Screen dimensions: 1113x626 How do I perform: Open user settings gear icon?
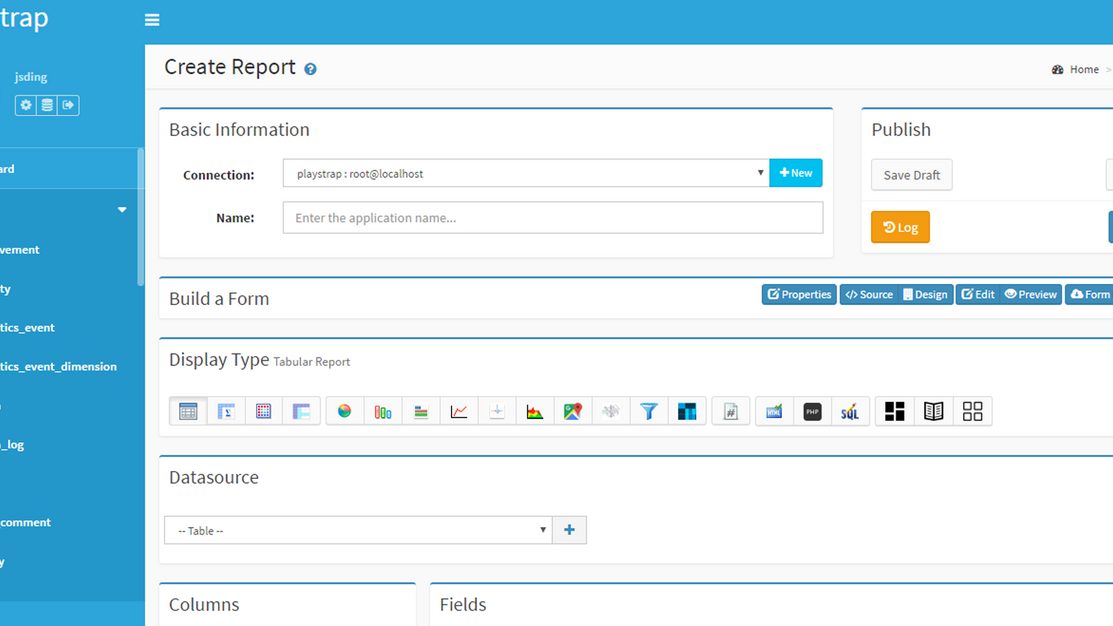tap(26, 105)
